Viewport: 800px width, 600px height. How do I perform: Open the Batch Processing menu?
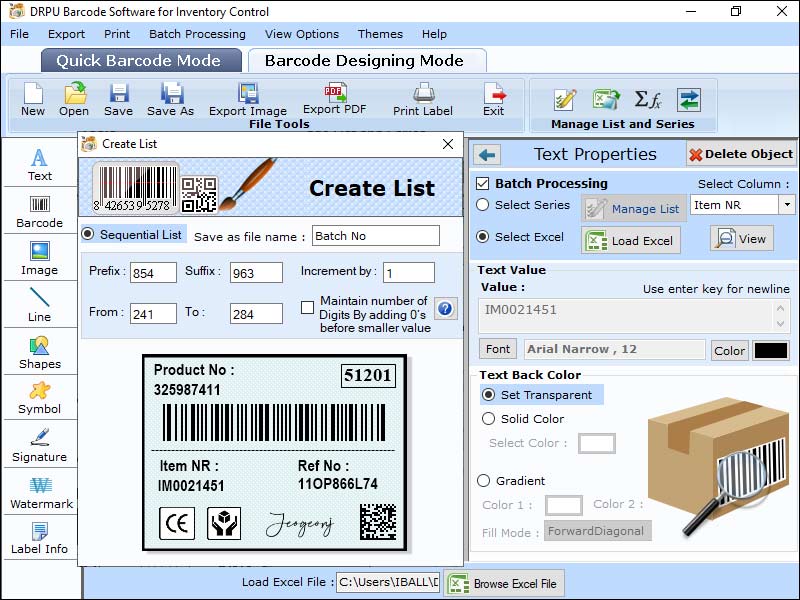(197, 33)
